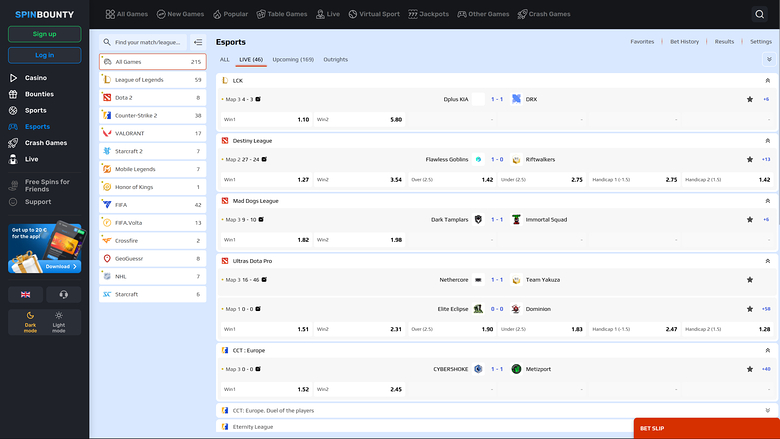Open Support in sidebar
The width and height of the screenshot is (780, 439).
coord(37,202)
